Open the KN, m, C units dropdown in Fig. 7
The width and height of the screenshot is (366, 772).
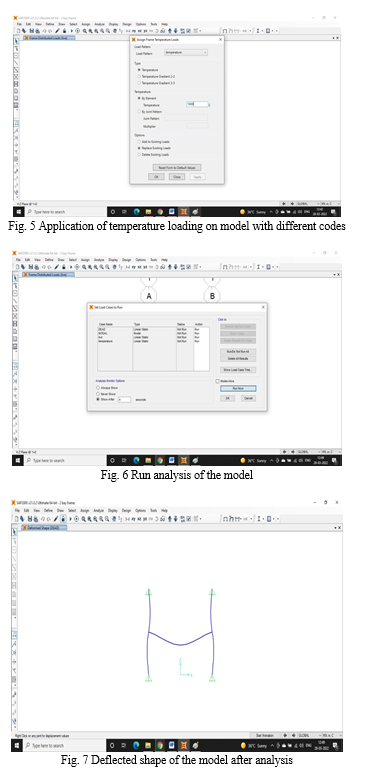tap(329, 735)
